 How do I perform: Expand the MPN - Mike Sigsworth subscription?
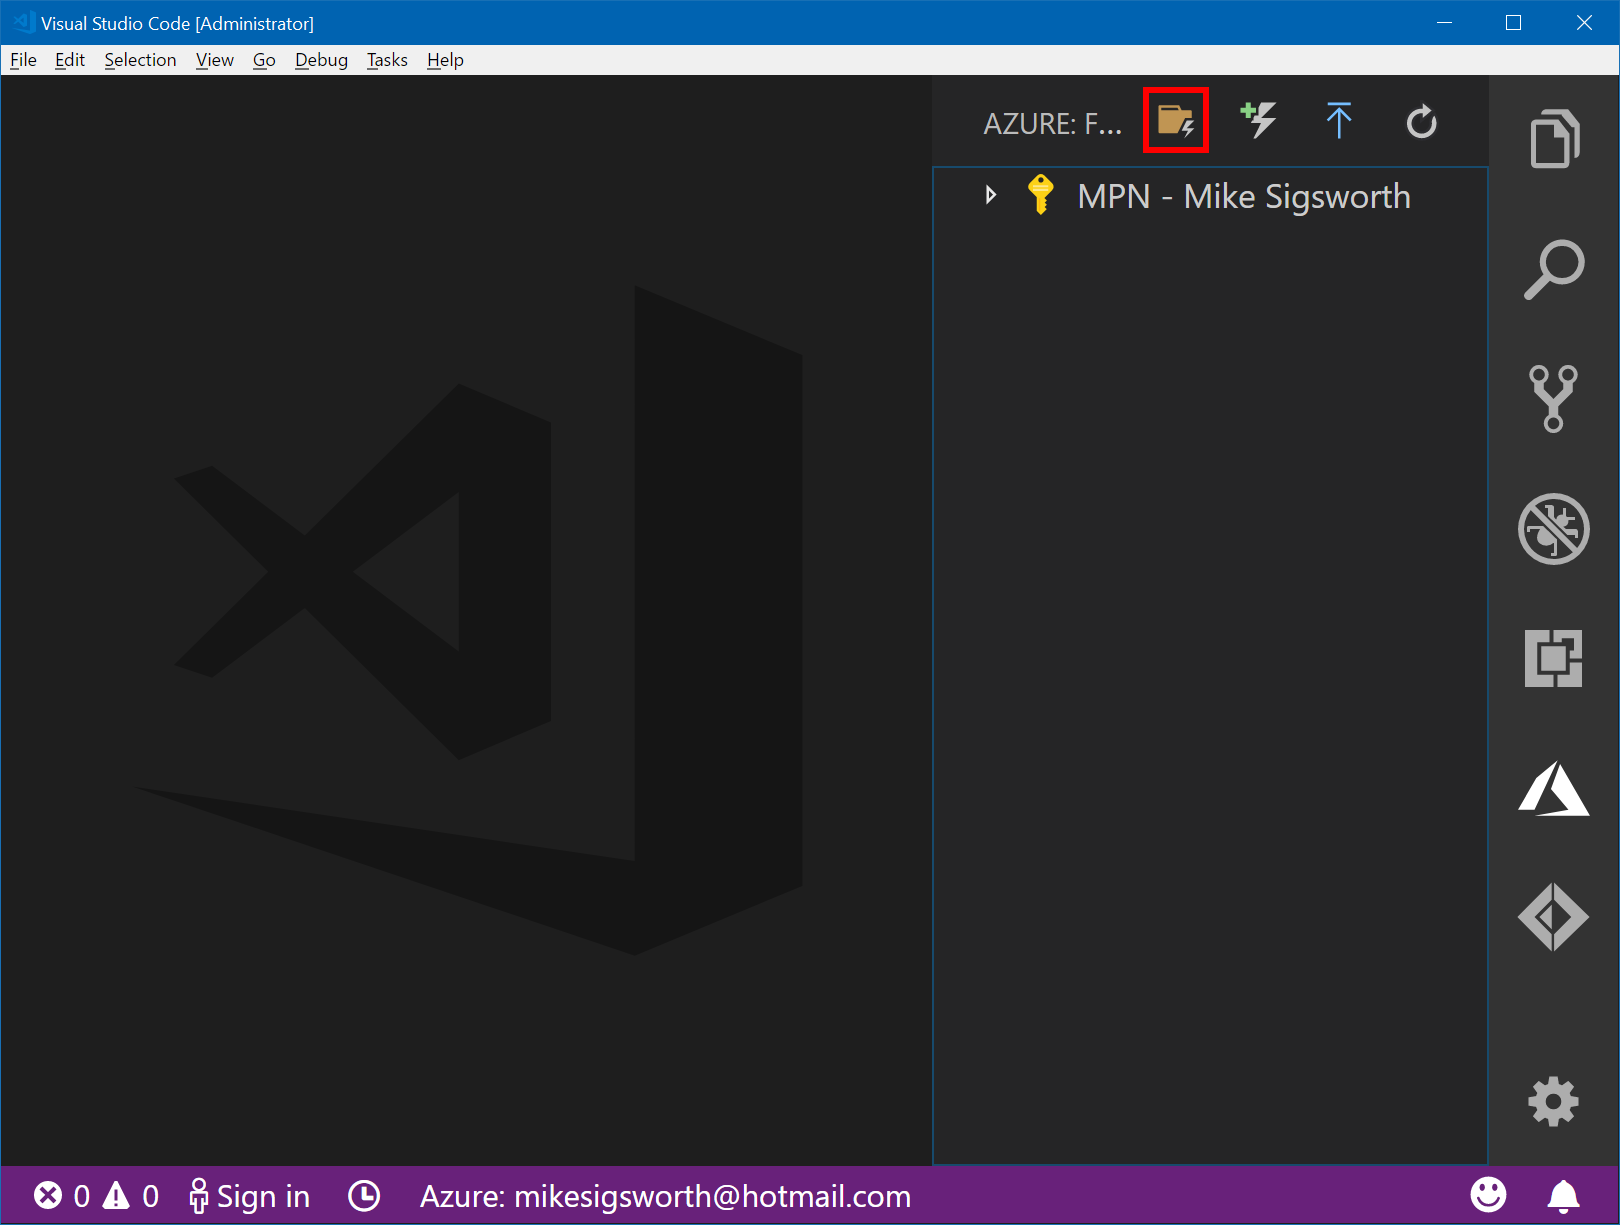(991, 195)
